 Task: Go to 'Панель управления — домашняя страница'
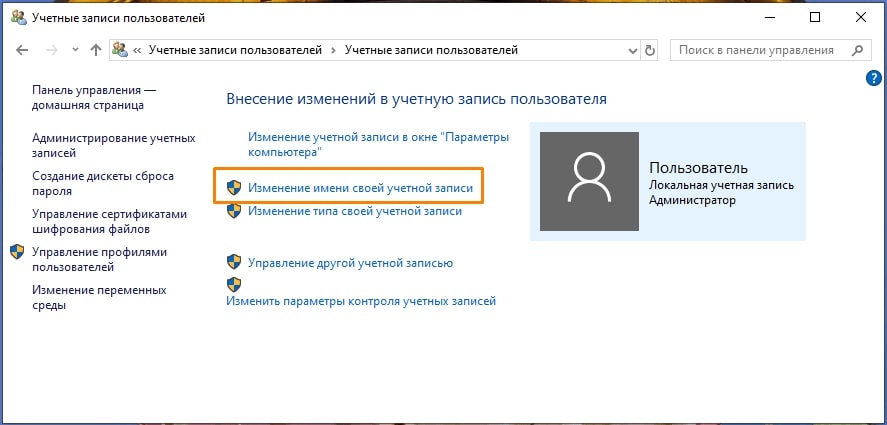[94, 97]
